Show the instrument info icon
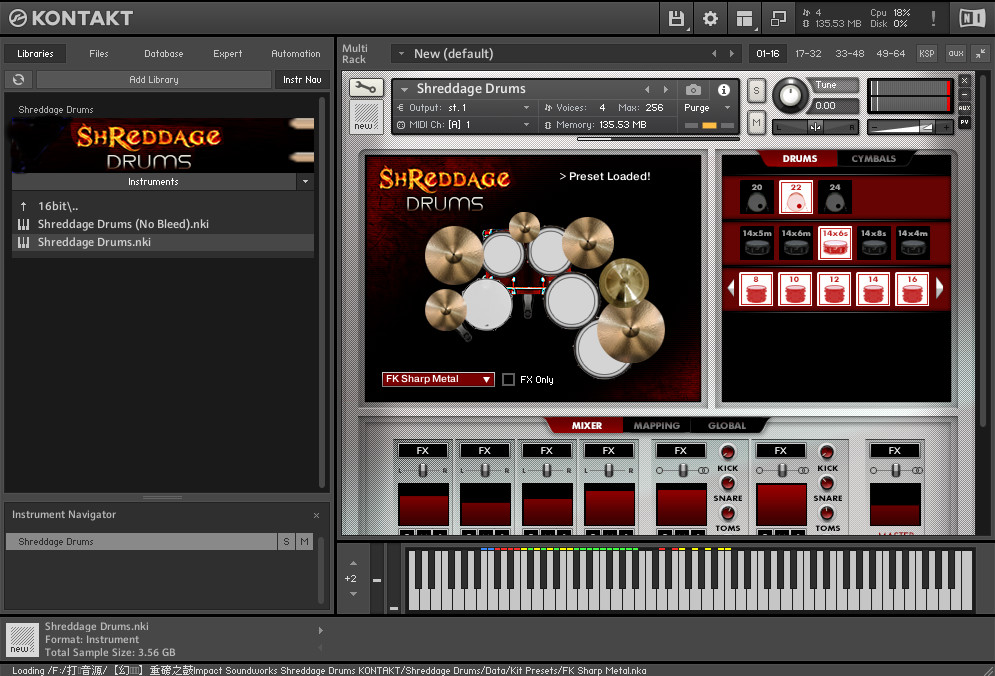Viewport: 995px width, 676px height. point(723,89)
